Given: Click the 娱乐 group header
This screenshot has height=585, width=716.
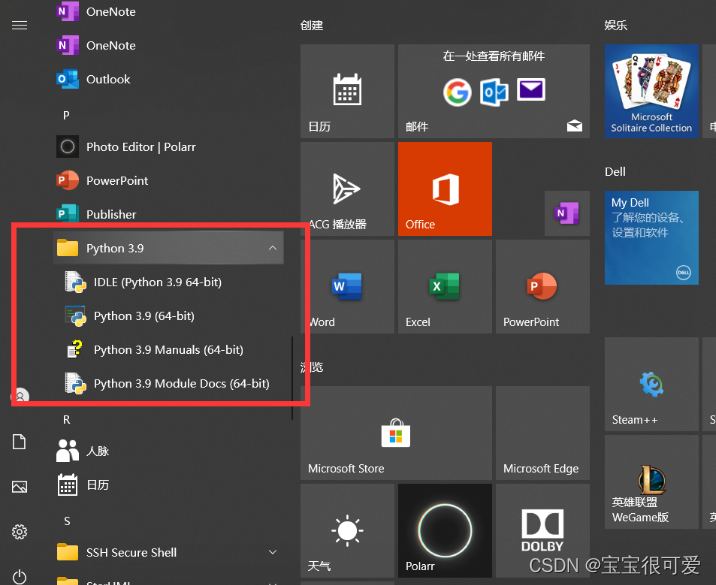Looking at the screenshot, I should [616, 25].
